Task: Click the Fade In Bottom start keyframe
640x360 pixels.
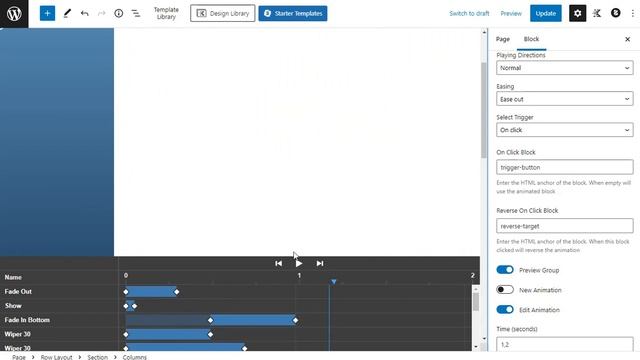Action: 211,320
